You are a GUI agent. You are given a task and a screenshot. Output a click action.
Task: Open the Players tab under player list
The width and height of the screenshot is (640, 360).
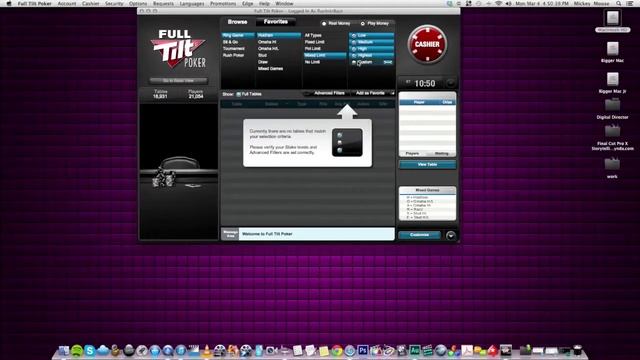click(x=412, y=153)
